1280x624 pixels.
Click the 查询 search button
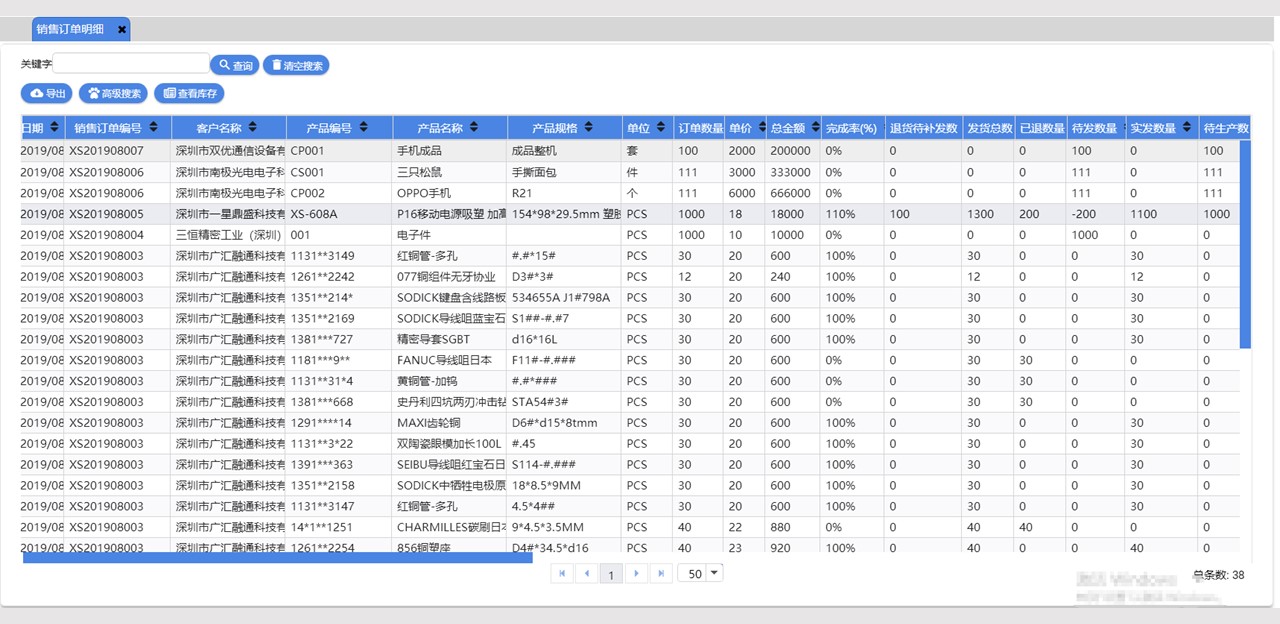coord(235,65)
